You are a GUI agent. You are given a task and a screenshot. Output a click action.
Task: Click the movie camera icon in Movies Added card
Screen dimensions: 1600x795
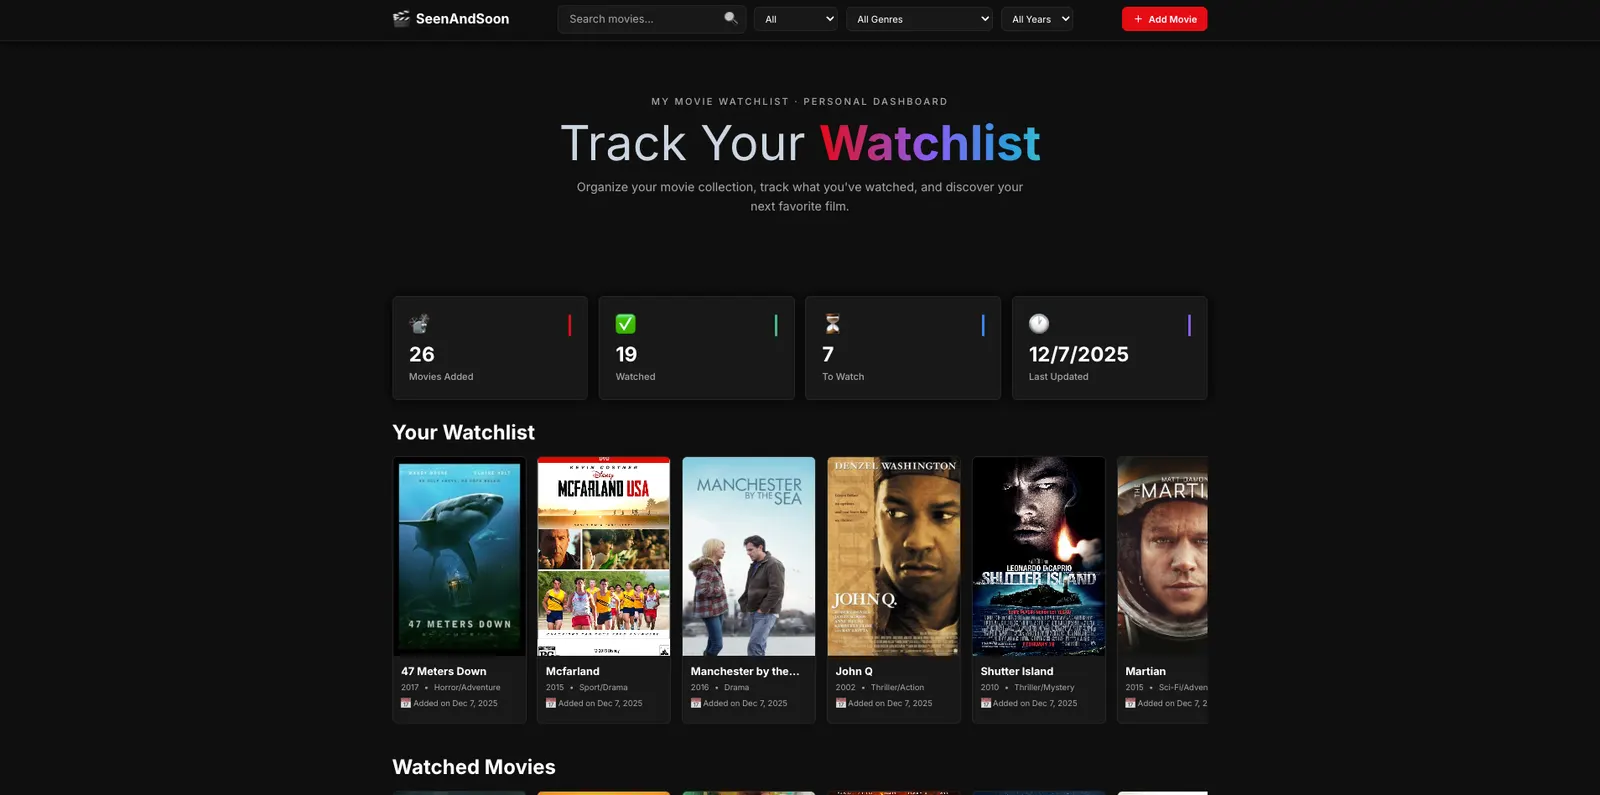[419, 324]
